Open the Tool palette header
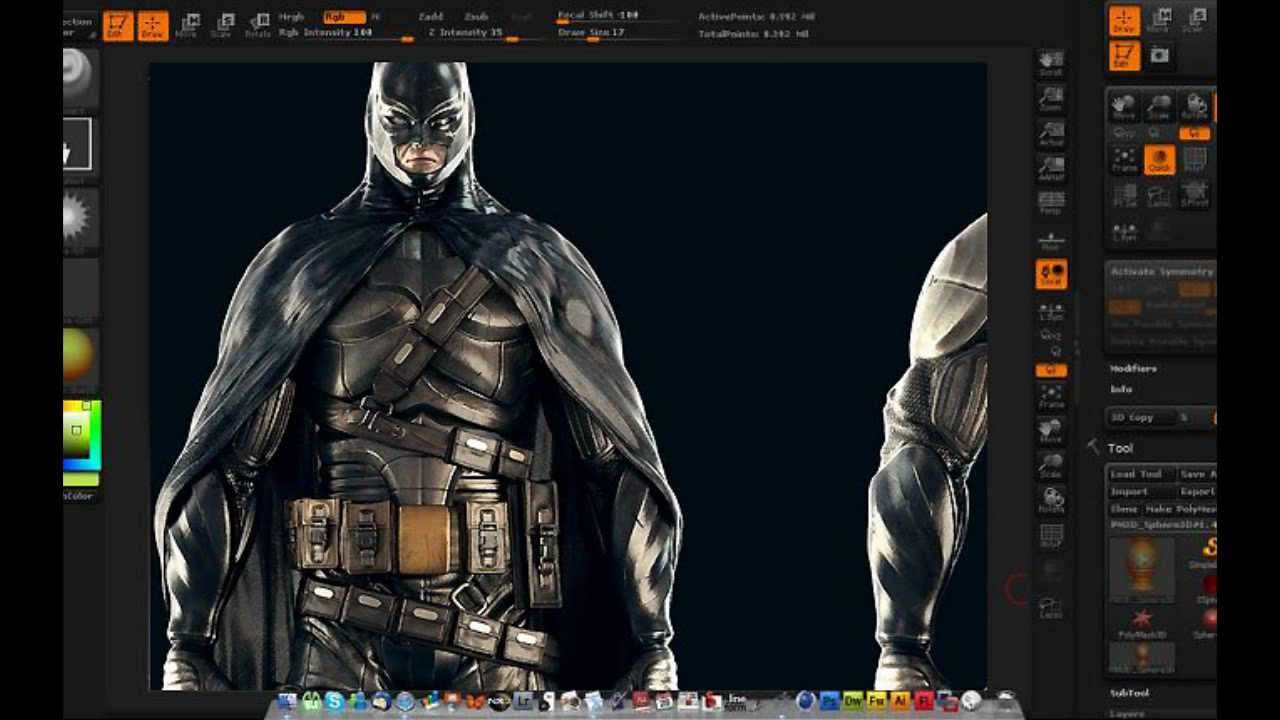 pos(1121,449)
